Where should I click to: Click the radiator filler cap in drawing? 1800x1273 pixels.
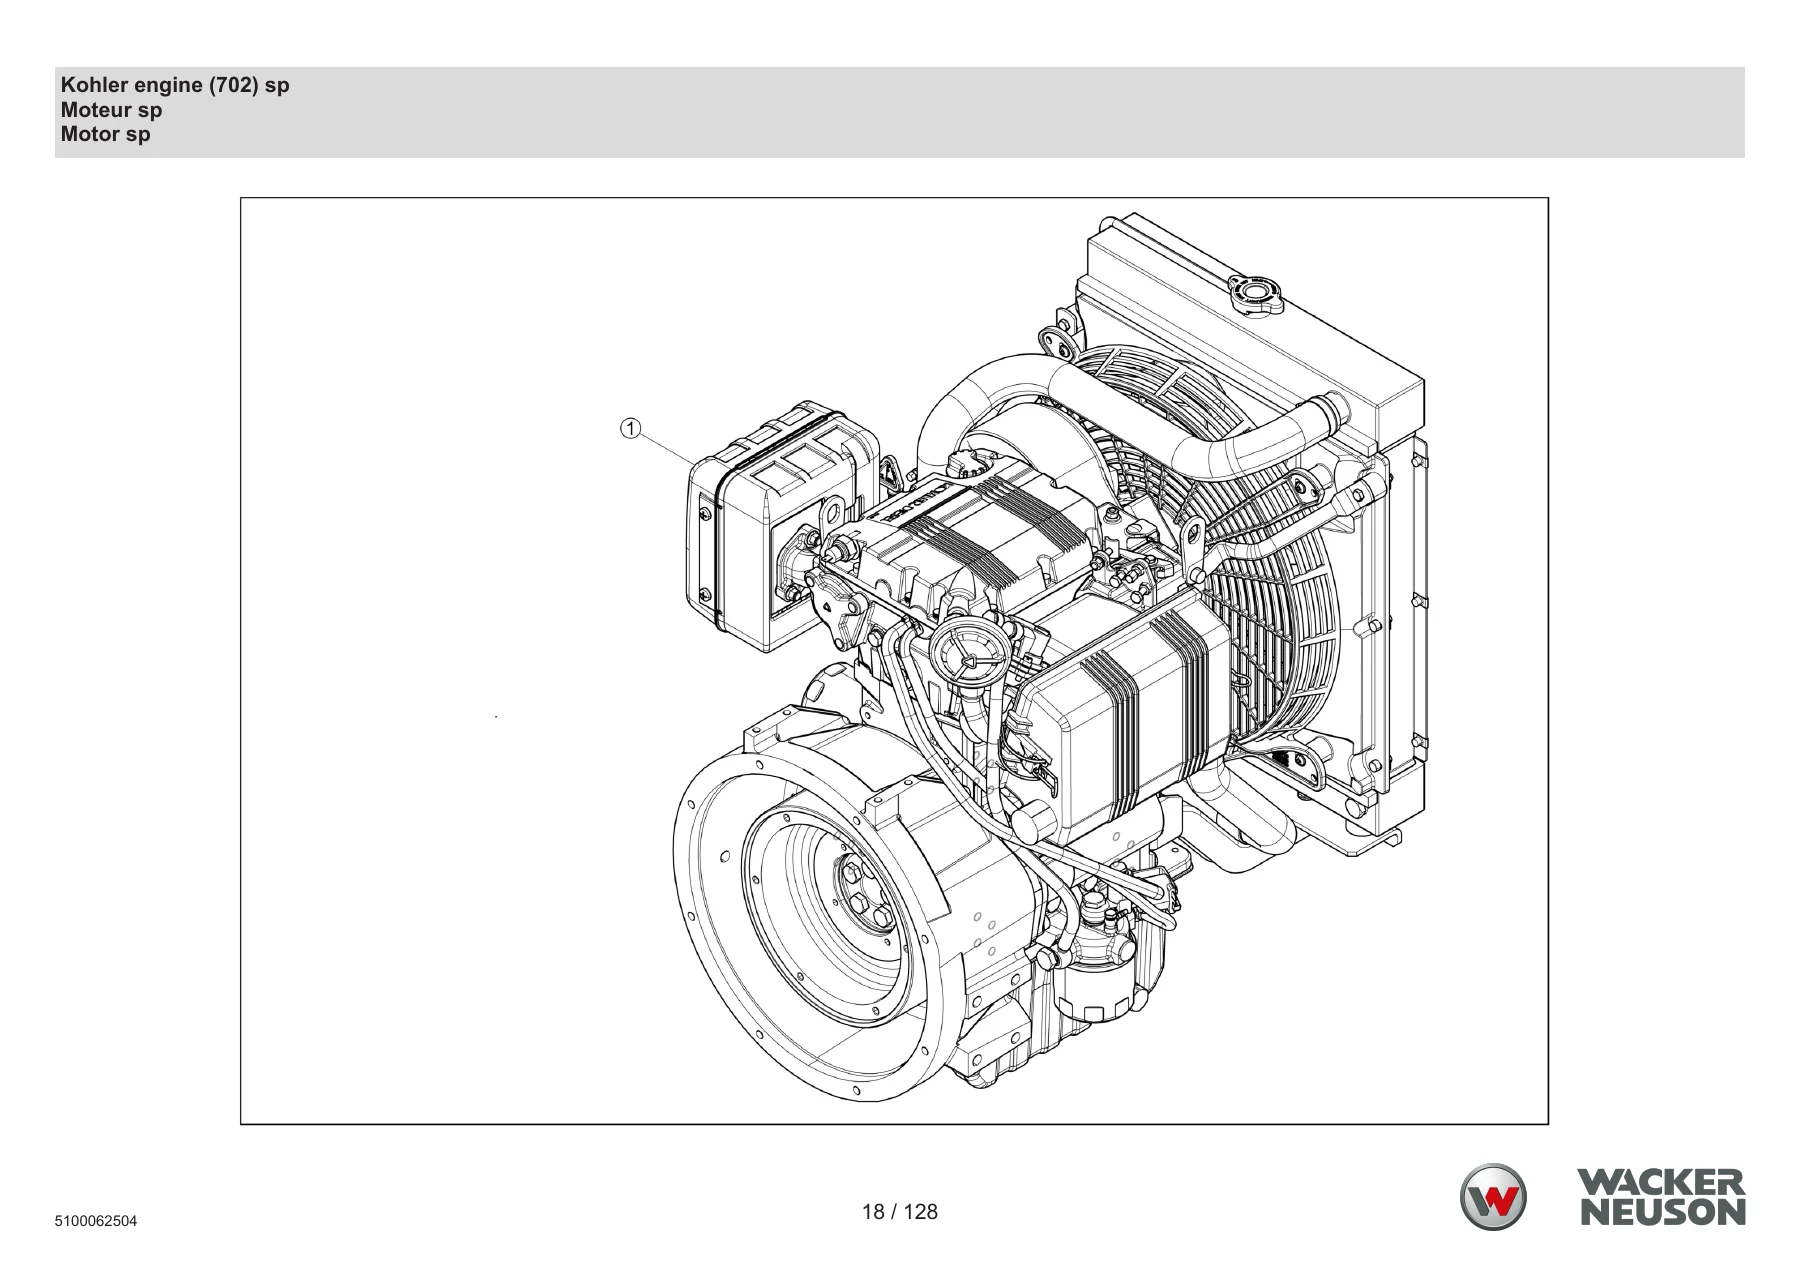click(1256, 292)
